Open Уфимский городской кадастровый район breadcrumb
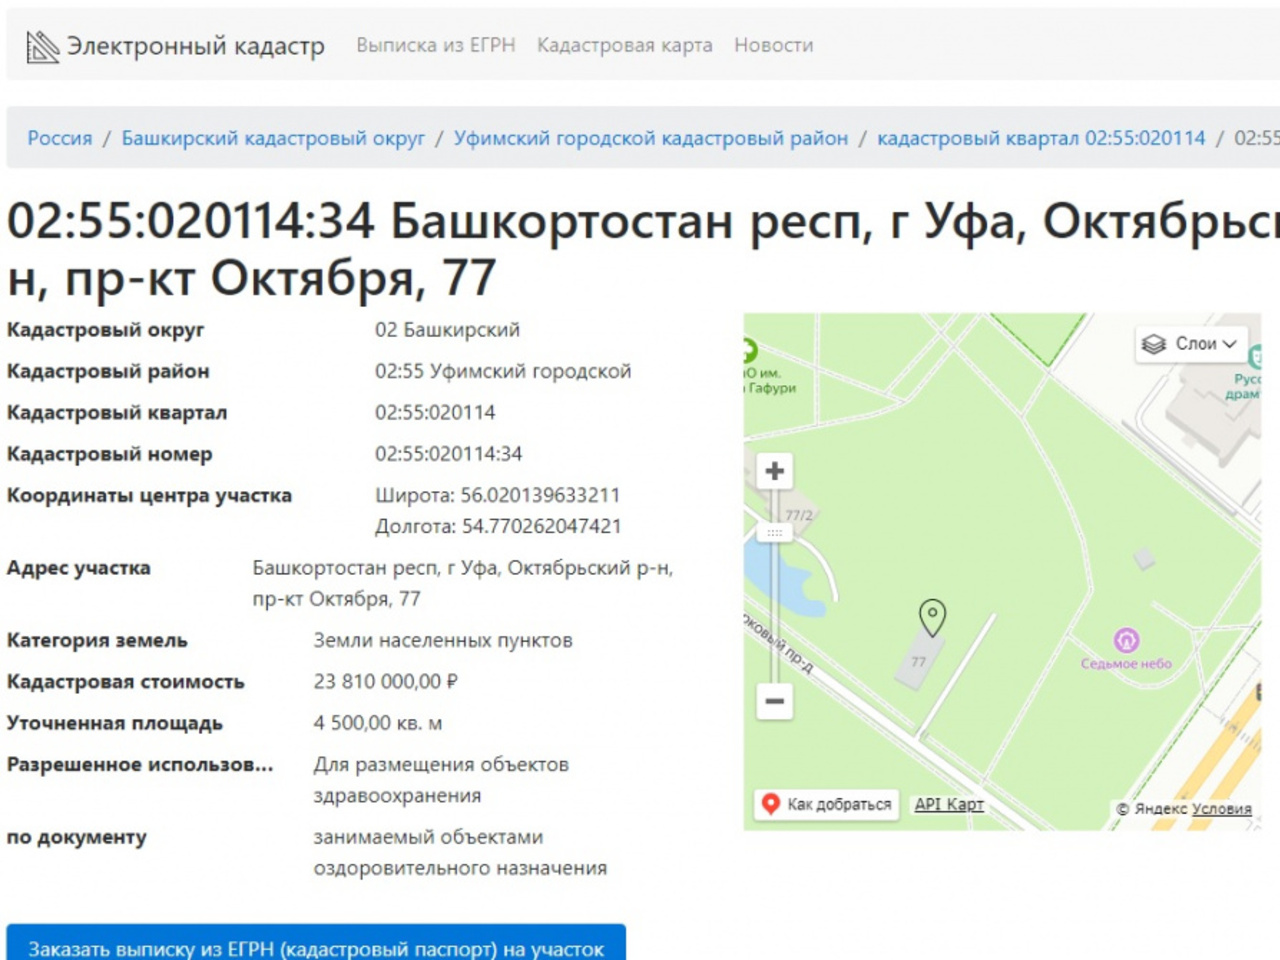The image size is (1280, 960). click(650, 138)
